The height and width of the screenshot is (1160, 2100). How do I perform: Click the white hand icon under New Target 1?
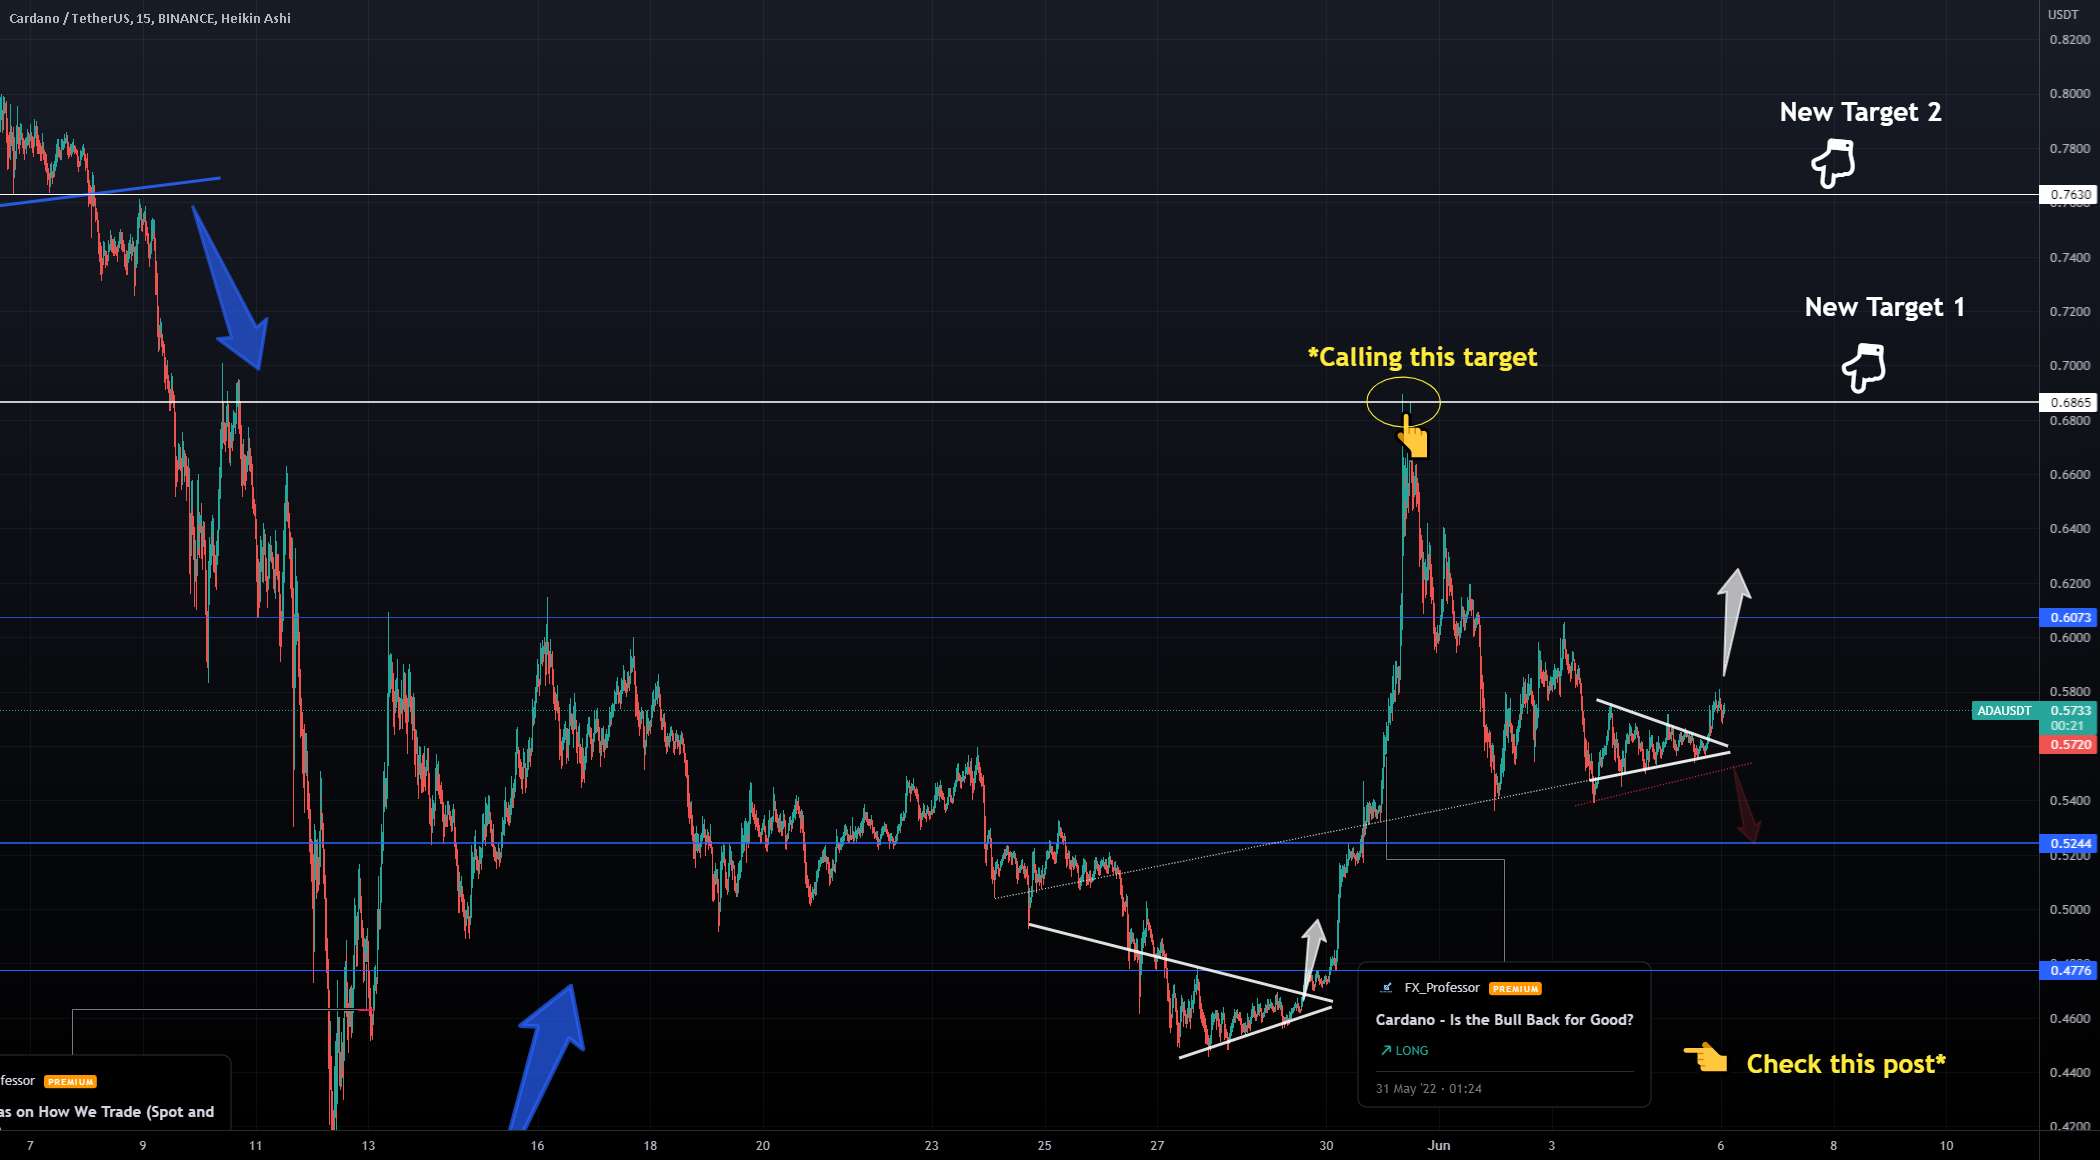[1864, 367]
